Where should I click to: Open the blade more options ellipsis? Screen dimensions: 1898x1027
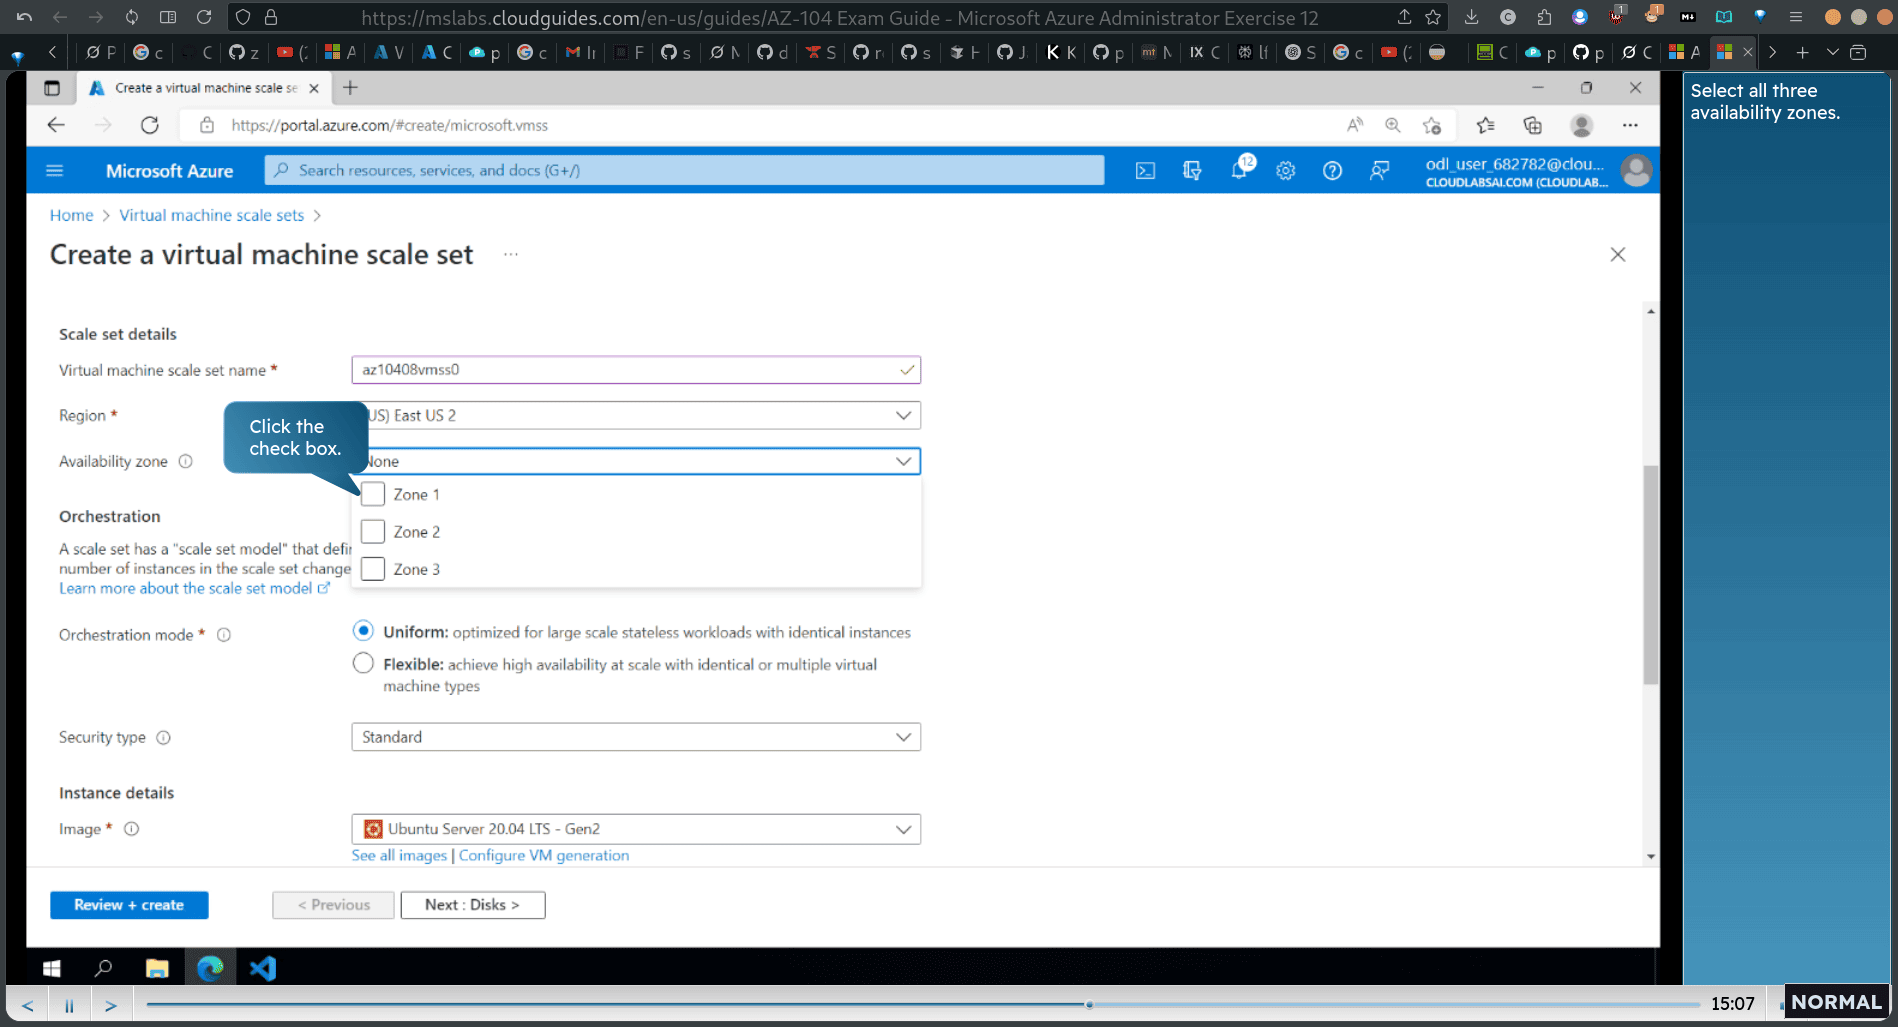511,254
